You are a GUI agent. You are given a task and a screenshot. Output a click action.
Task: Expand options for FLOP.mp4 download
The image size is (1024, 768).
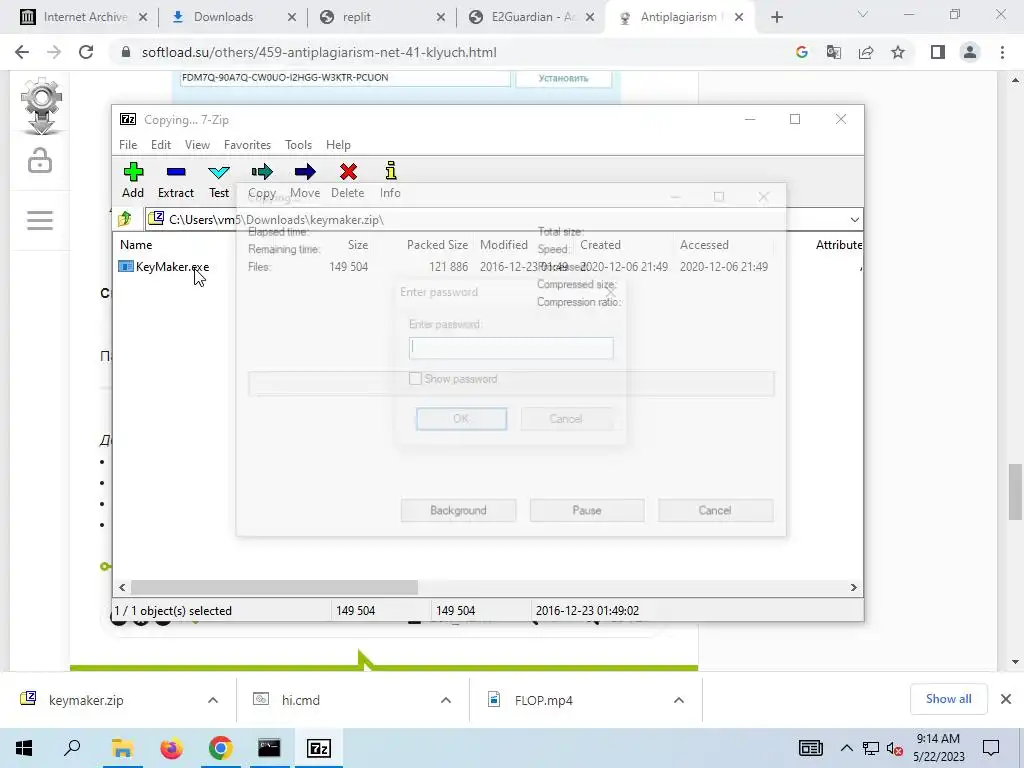(679, 700)
